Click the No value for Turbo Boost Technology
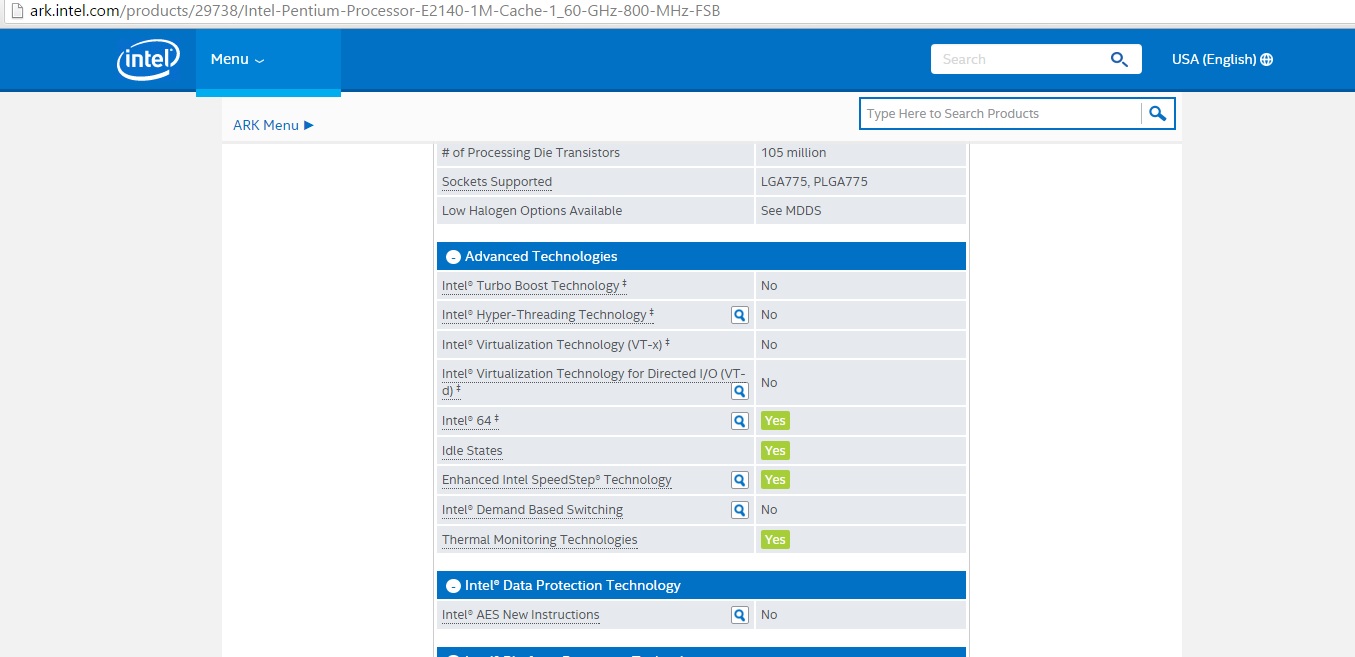 769,286
